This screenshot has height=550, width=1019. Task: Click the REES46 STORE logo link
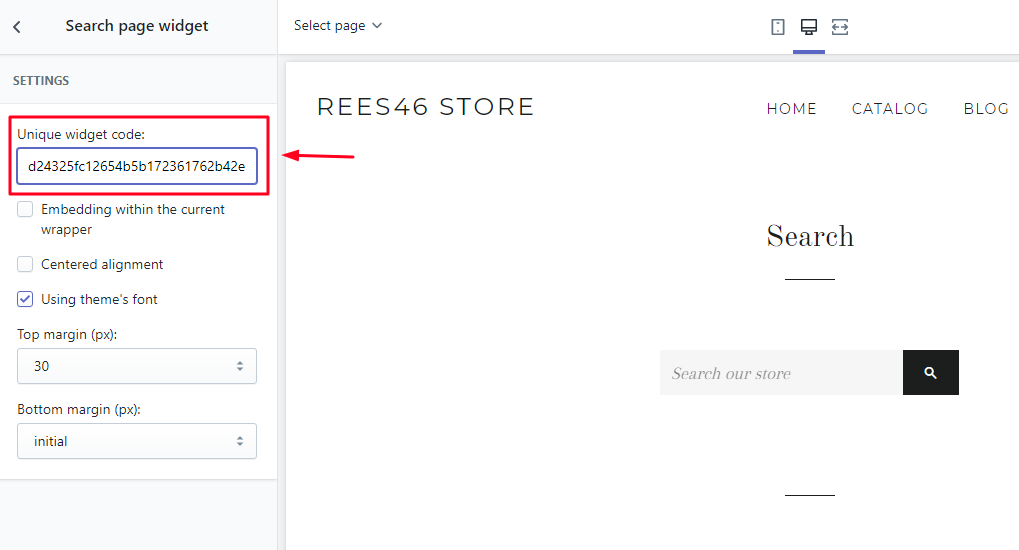pos(426,107)
